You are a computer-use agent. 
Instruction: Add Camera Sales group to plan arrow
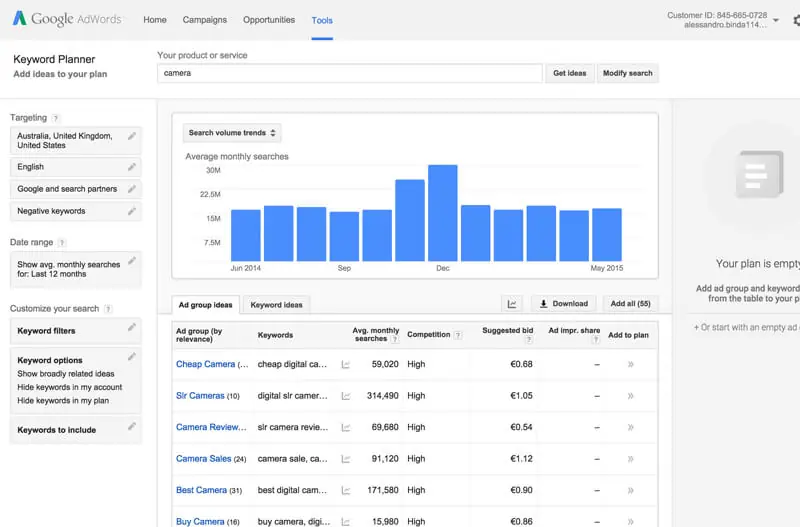pos(631,459)
